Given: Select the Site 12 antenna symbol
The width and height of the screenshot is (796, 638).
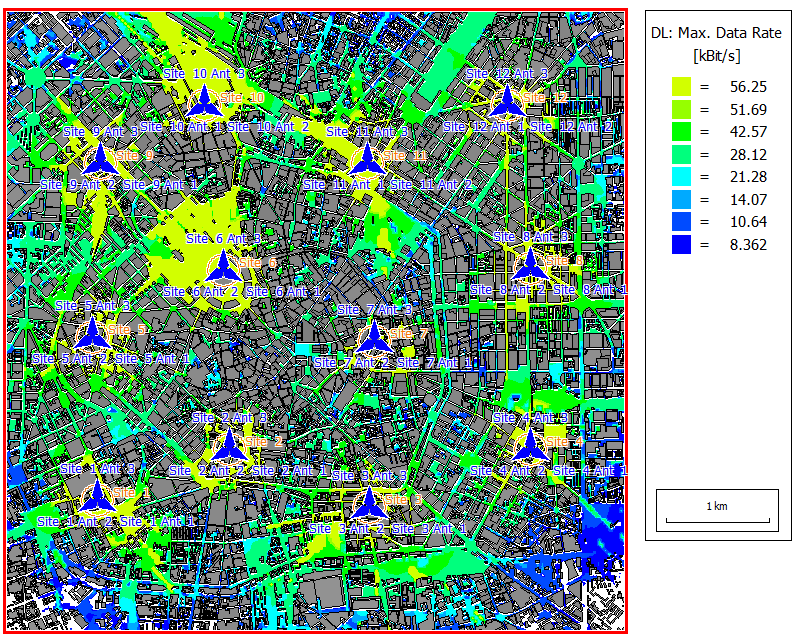Looking at the screenshot, I should tap(507, 100).
